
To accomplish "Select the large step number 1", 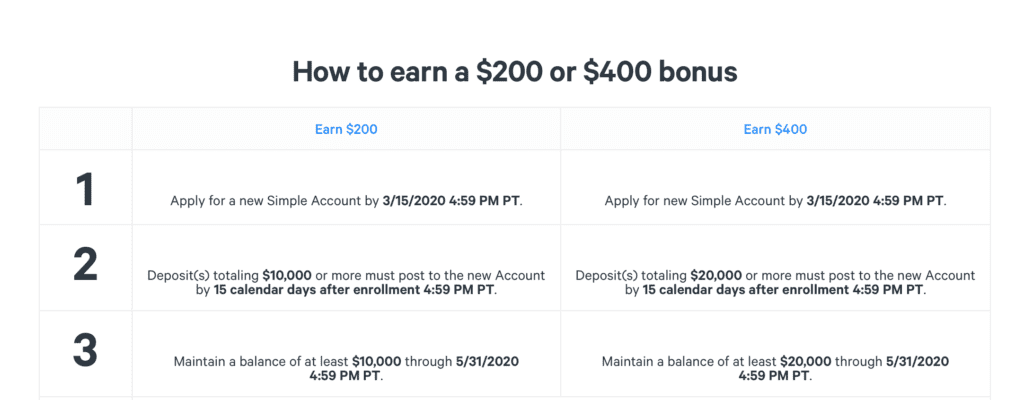I will point(85,190).
